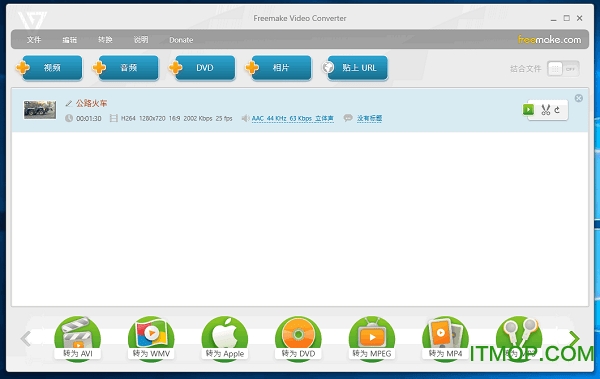This screenshot has height=379, width=600.
Task: Select the 公路火车 title text
Action: tap(91, 103)
